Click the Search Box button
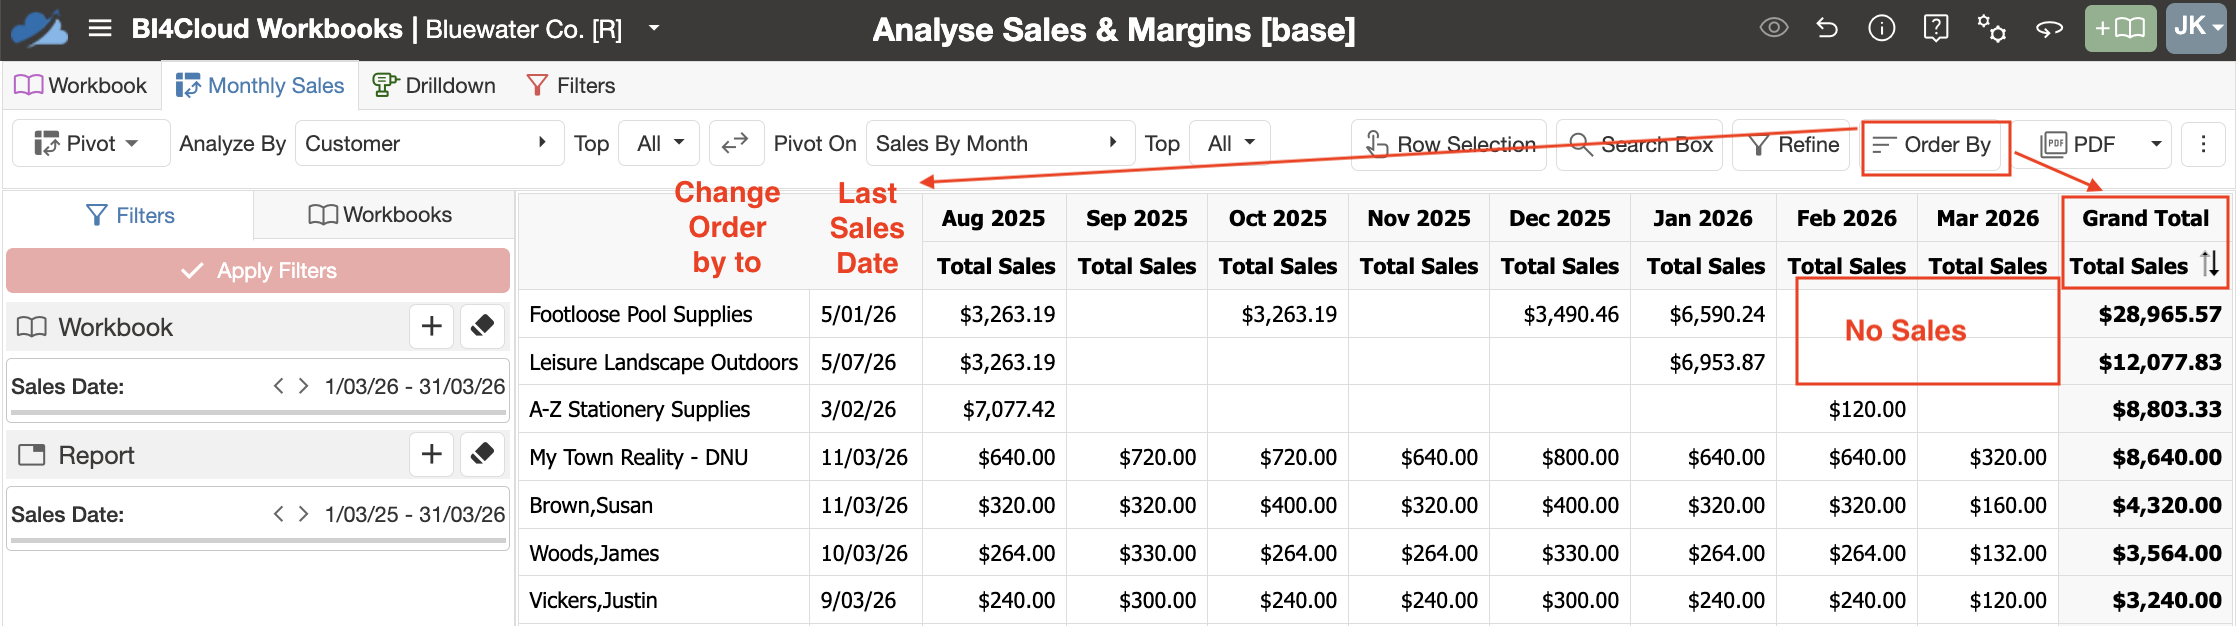Viewport: 2236px width, 626px height. point(1640,144)
